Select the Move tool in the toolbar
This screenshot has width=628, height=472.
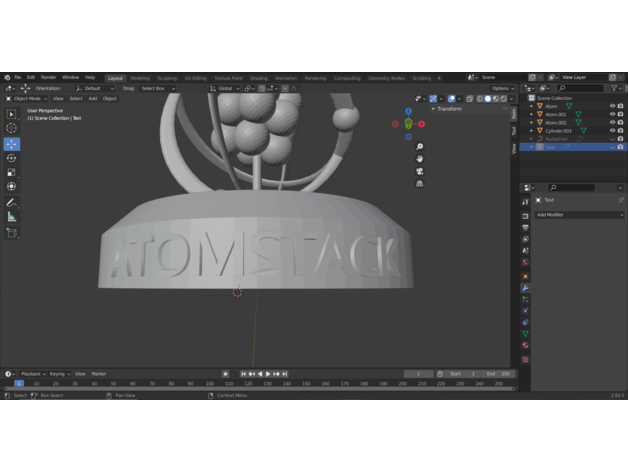[x=12, y=144]
